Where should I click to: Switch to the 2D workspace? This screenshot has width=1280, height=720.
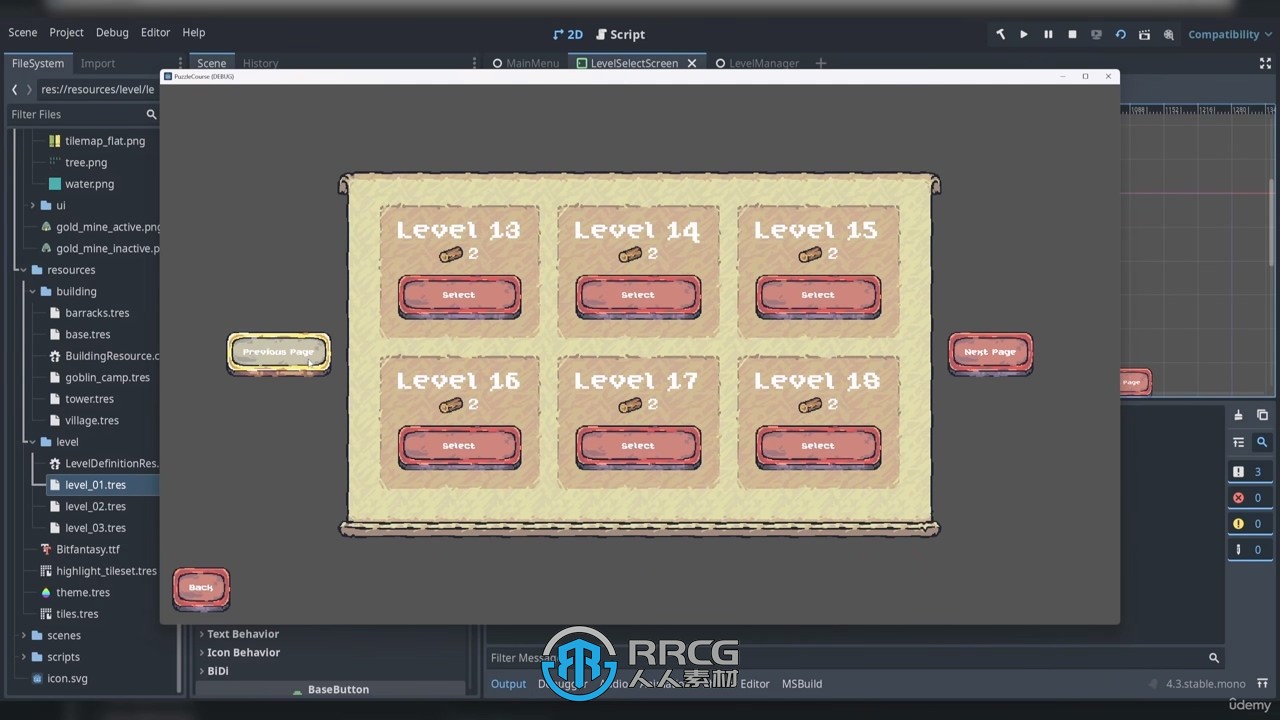568,34
